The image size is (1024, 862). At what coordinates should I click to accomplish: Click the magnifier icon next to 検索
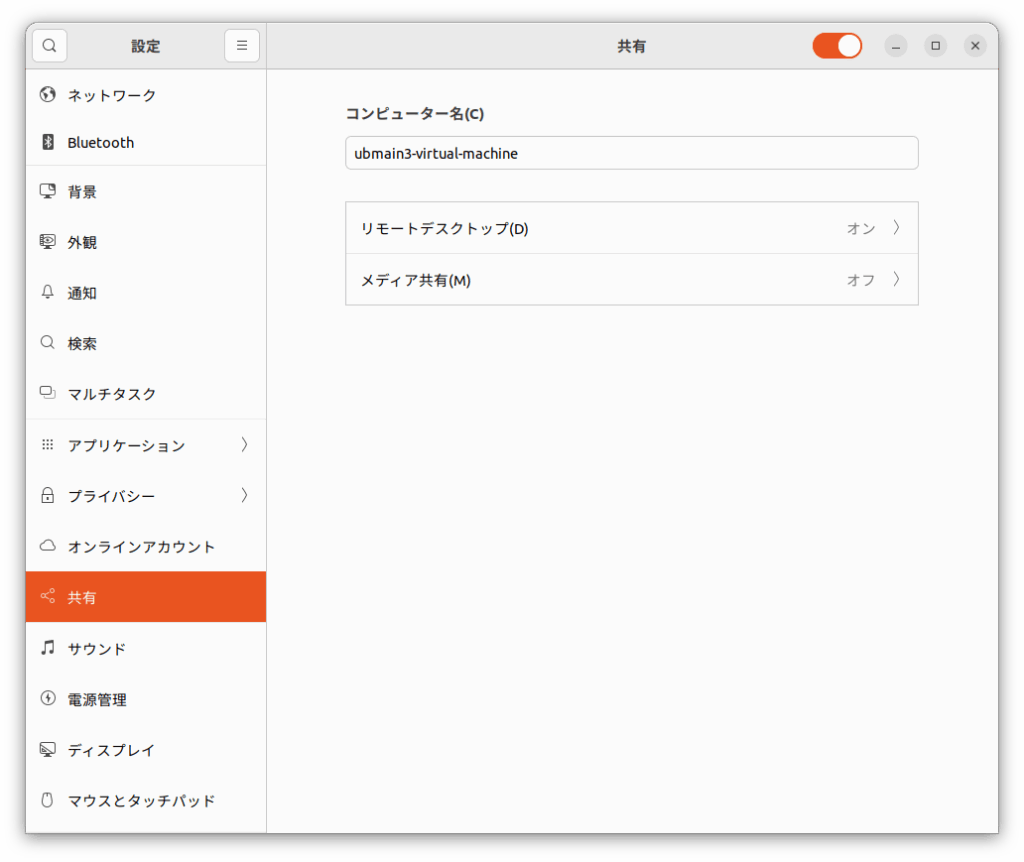point(48,342)
